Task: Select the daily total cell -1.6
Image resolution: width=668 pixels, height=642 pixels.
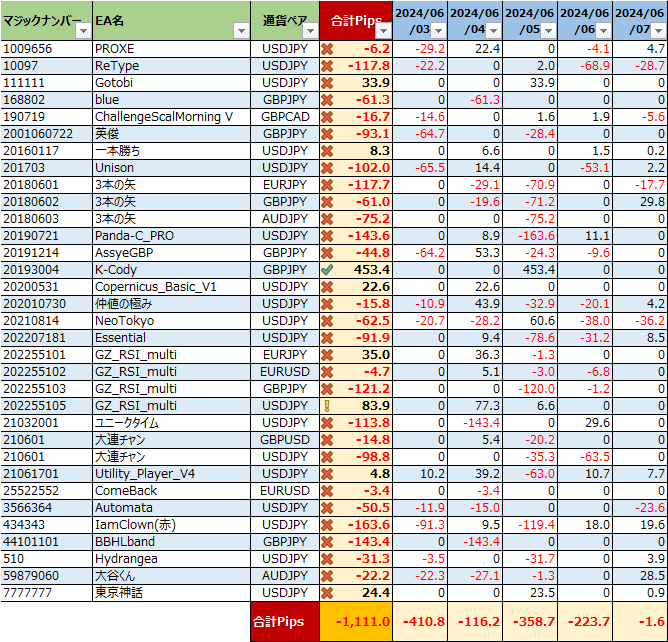Action: click(640, 622)
